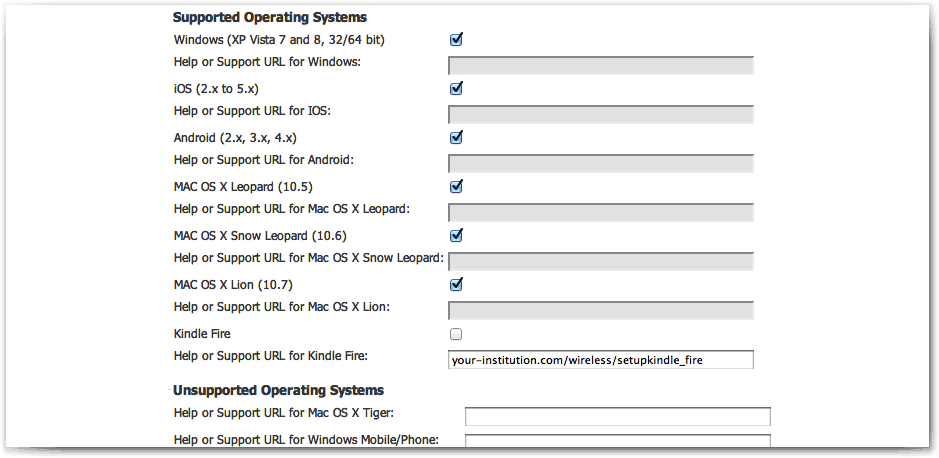Click the Mac OS X Snow Leopard URL field
The width and height of the screenshot is (939, 458).
(x=601, y=262)
